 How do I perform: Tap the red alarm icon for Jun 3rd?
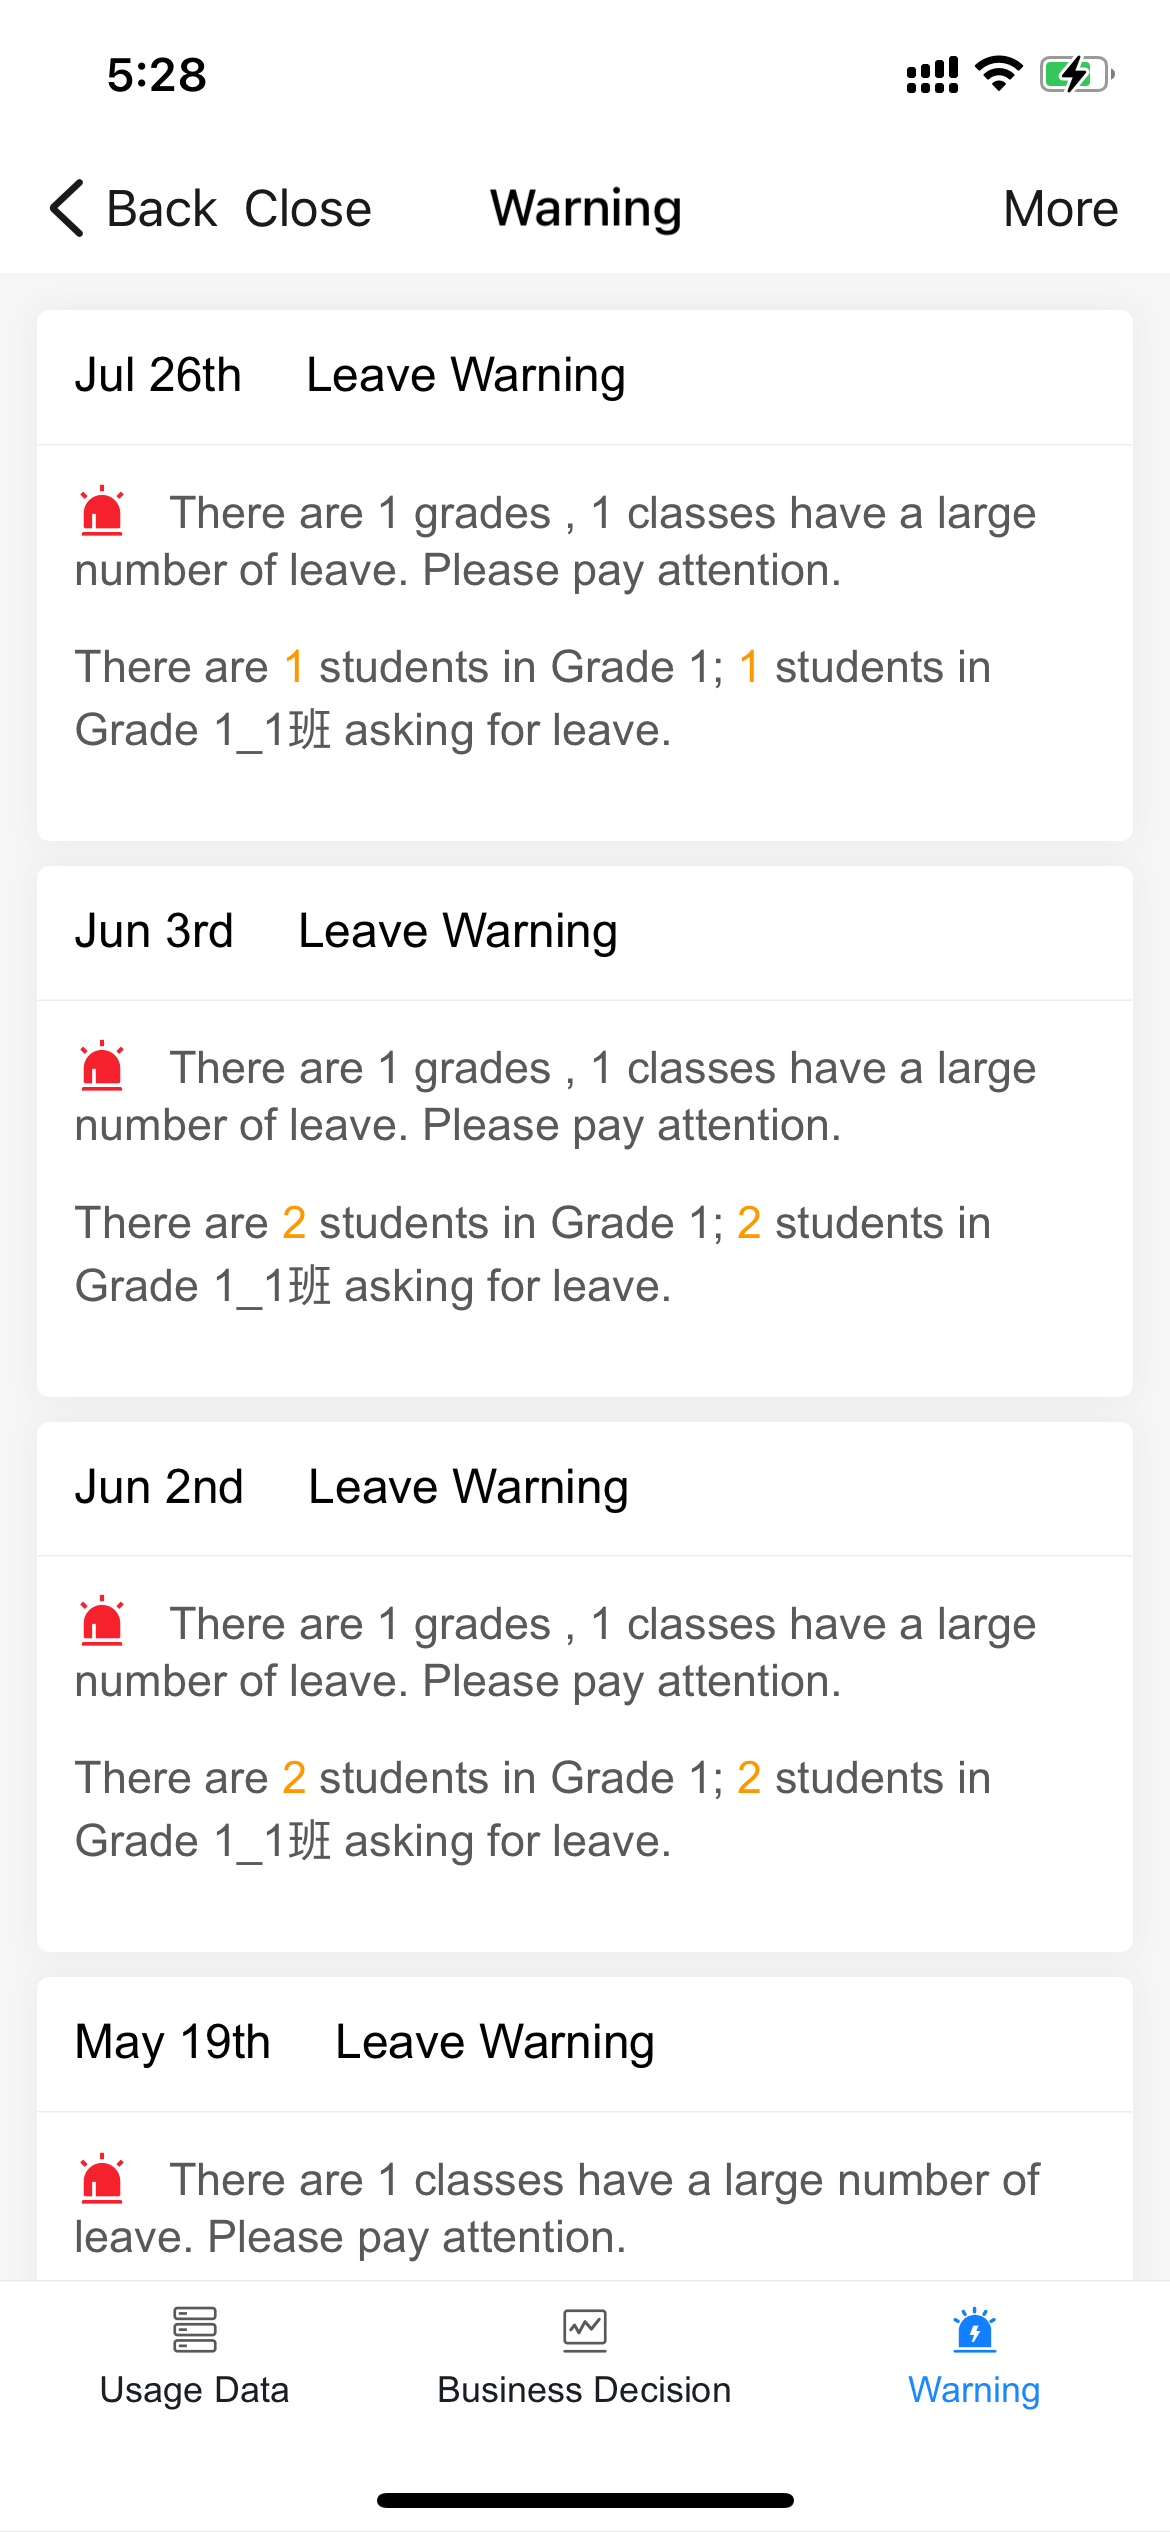click(102, 1066)
